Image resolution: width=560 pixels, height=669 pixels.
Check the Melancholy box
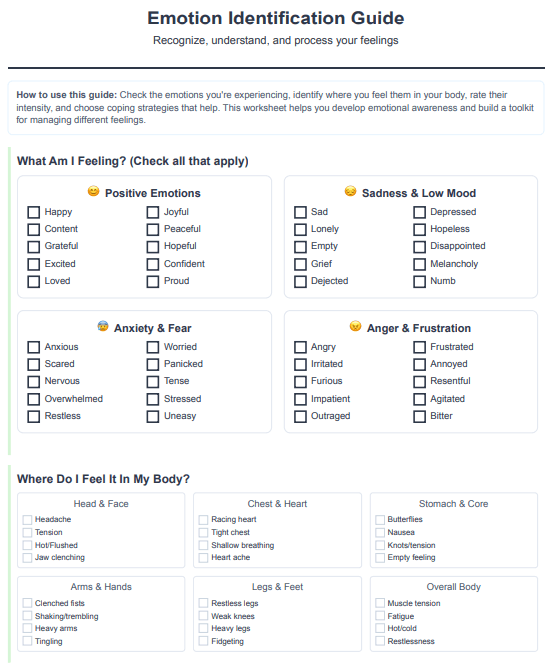(x=419, y=265)
